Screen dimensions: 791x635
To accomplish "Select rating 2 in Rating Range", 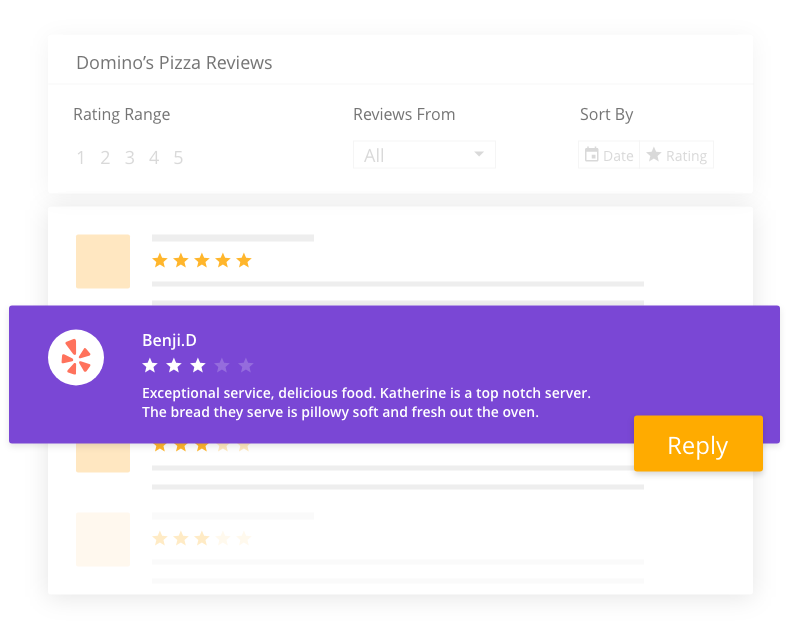I will coord(105,158).
